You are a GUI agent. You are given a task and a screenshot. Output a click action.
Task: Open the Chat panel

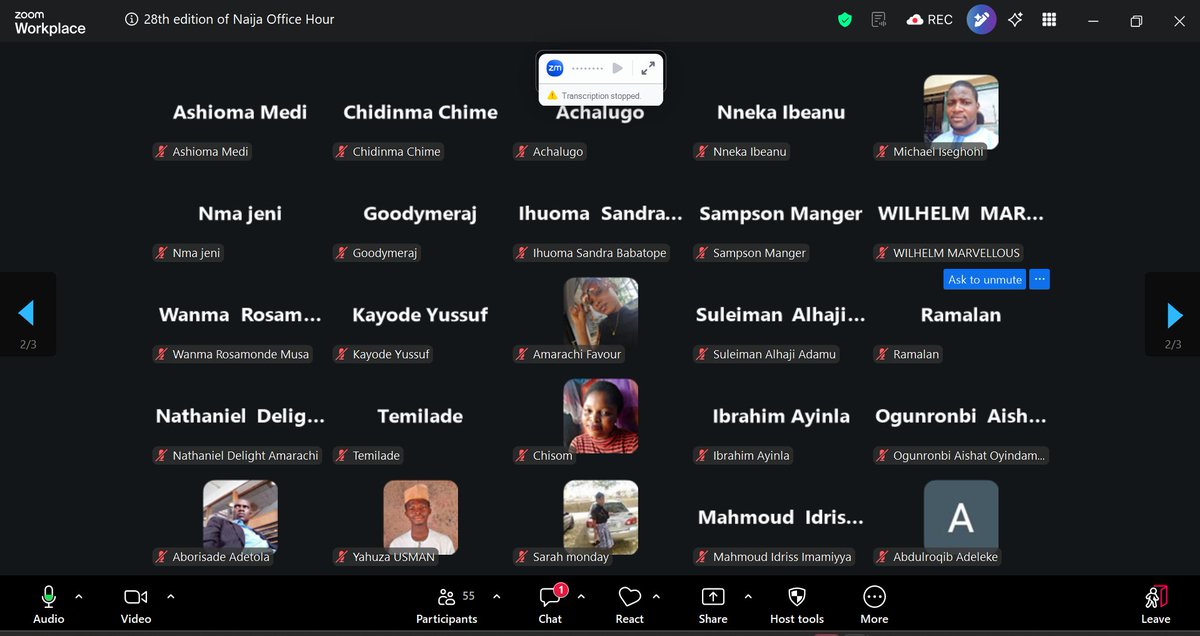coord(550,605)
